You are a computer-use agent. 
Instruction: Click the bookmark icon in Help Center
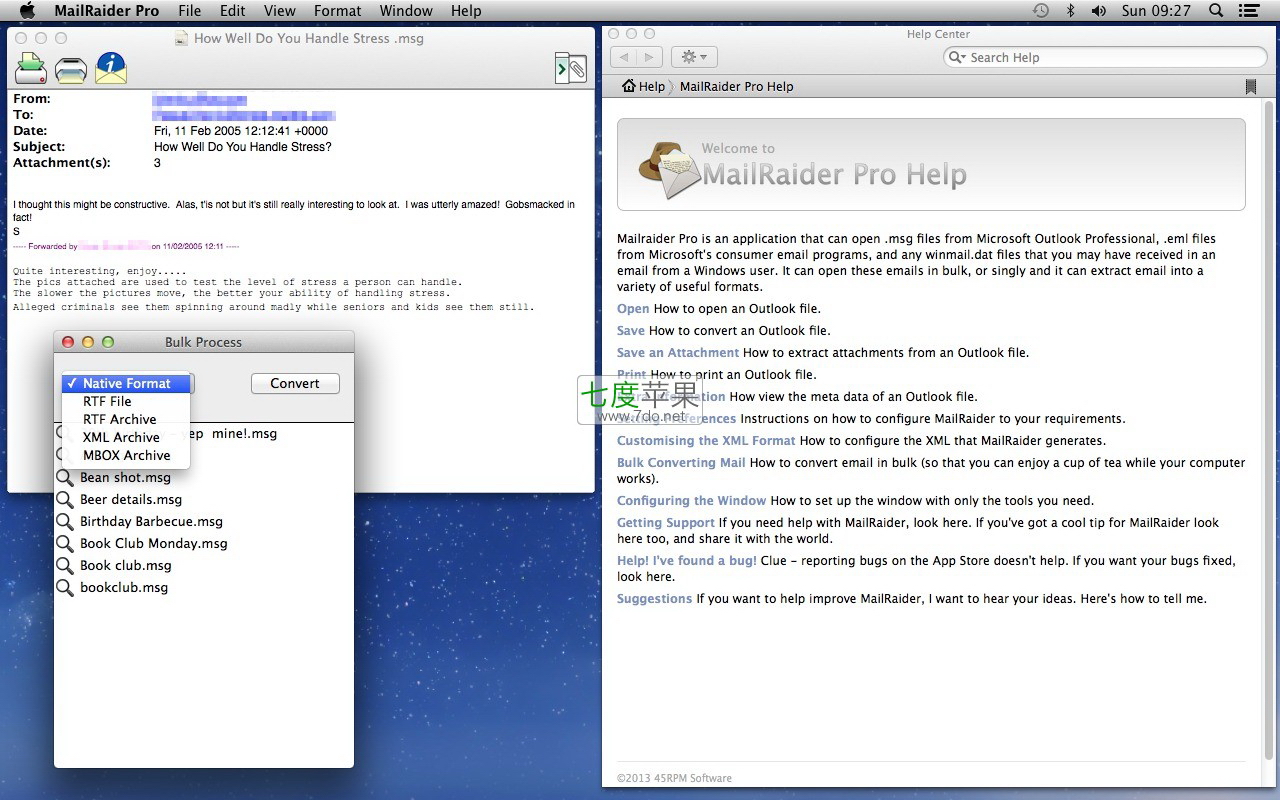coord(1250,87)
